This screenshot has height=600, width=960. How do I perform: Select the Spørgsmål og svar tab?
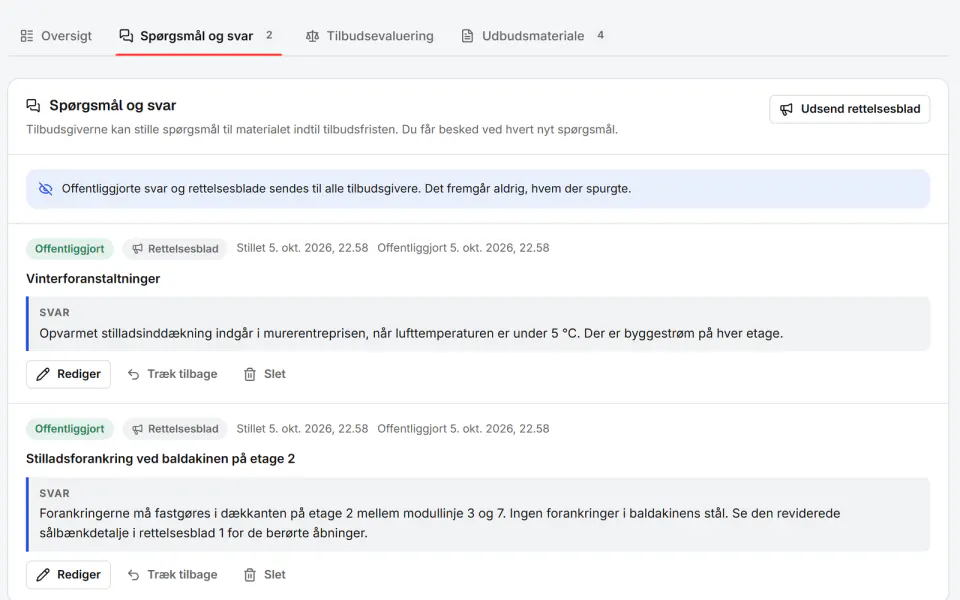pos(198,36)
